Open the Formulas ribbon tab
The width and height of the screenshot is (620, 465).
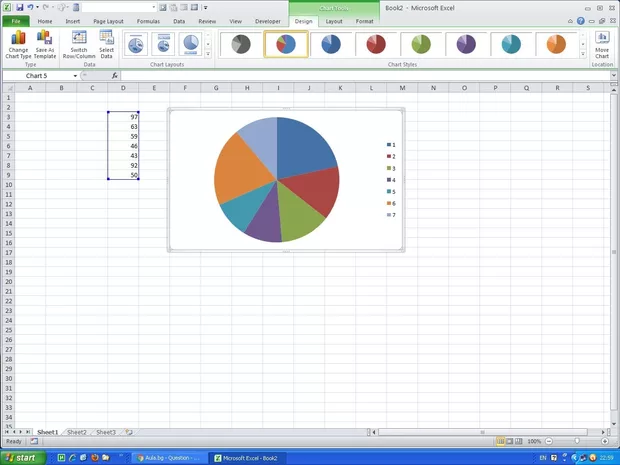click(x=147, y=21)
